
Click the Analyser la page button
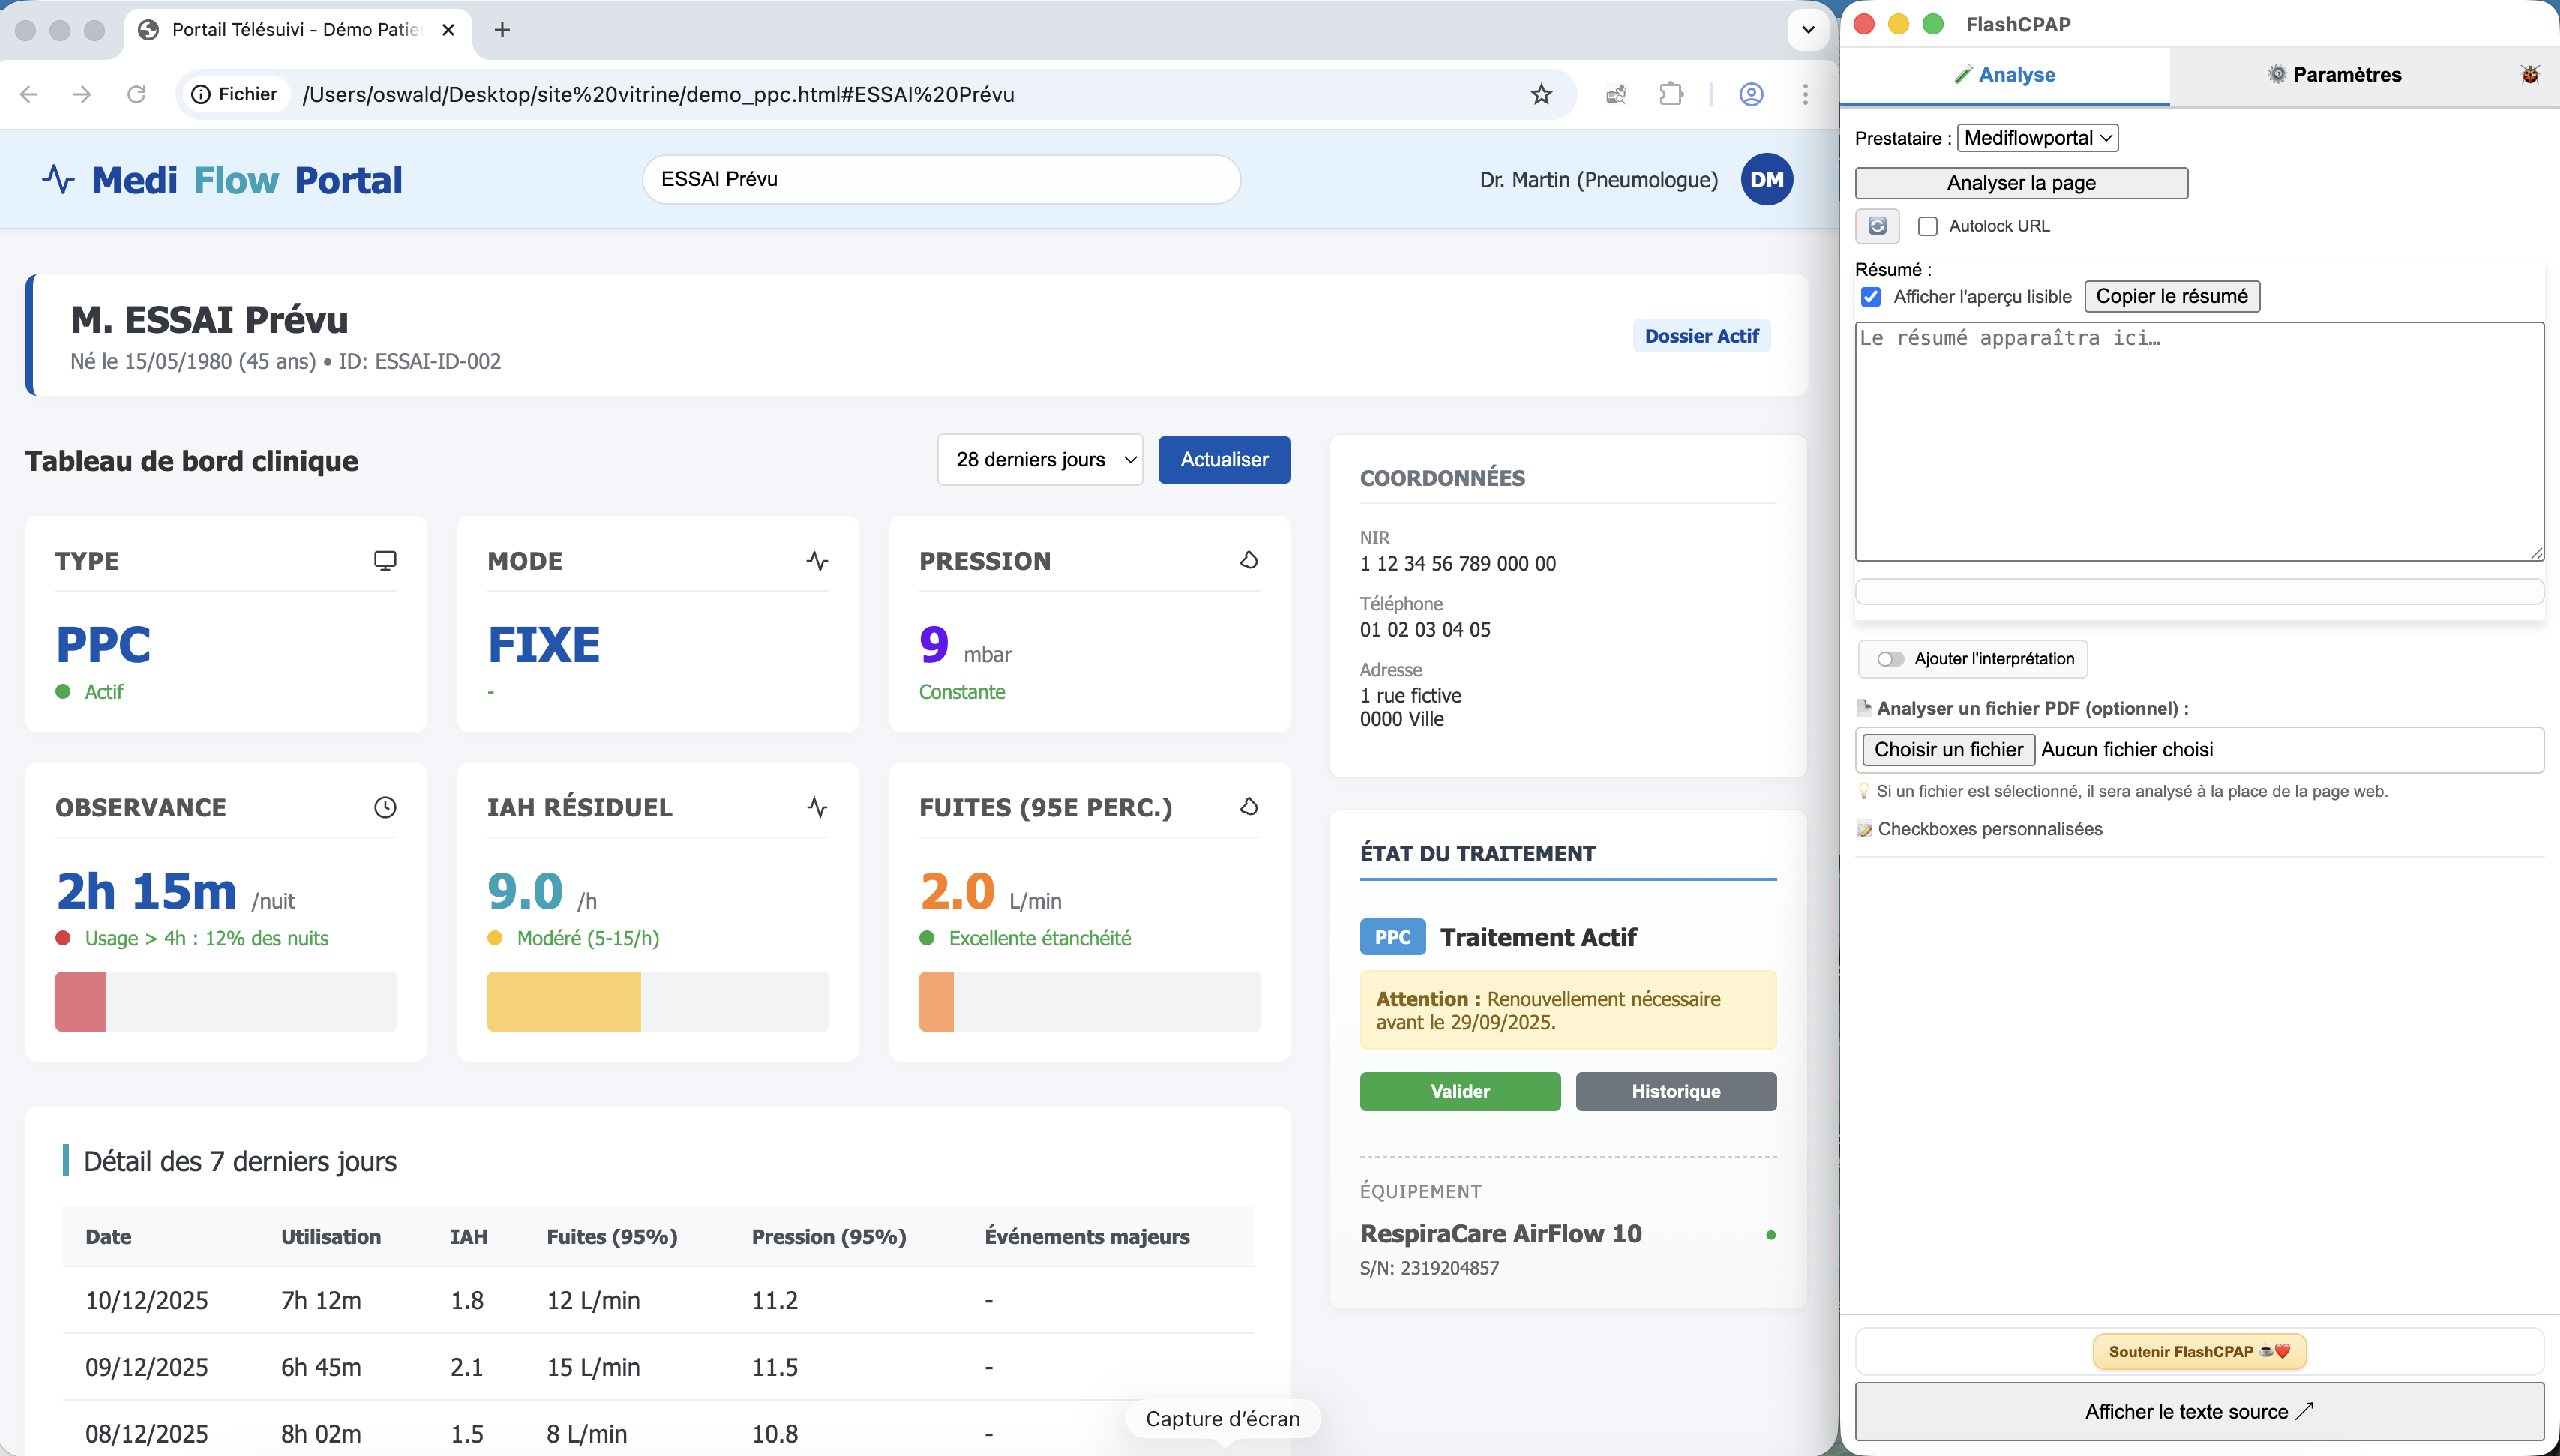coord(2021,182)
